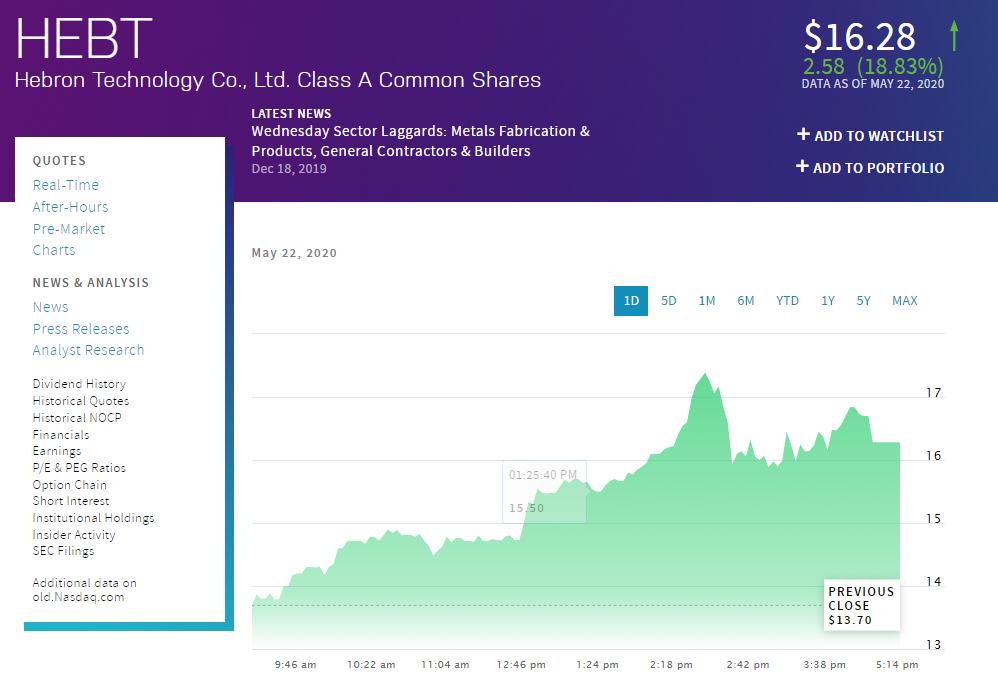Open Analyst Research link

click(x=88, y=350)
